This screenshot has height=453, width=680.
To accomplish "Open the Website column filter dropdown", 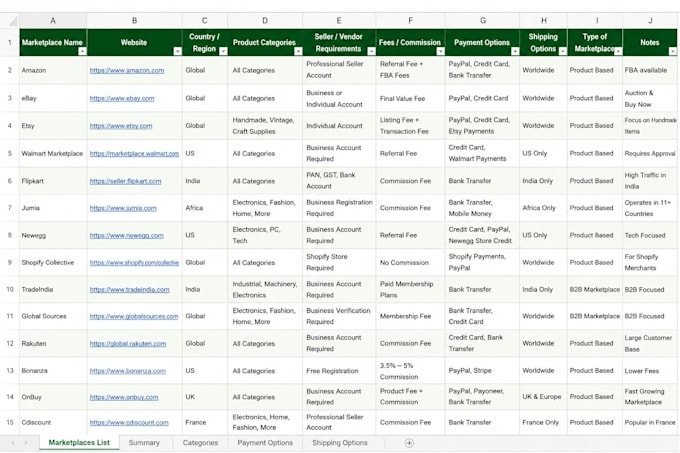I will [x=177, y=51].
